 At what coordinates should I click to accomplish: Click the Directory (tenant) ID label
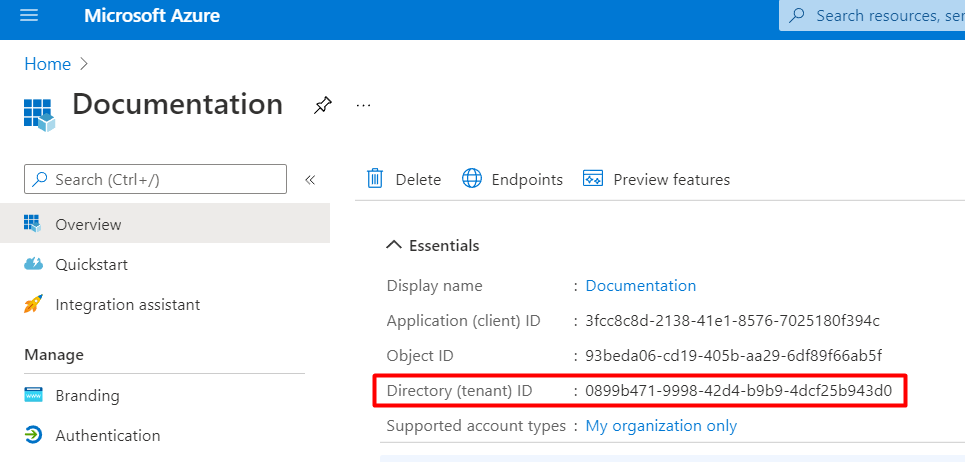point(460,391)
